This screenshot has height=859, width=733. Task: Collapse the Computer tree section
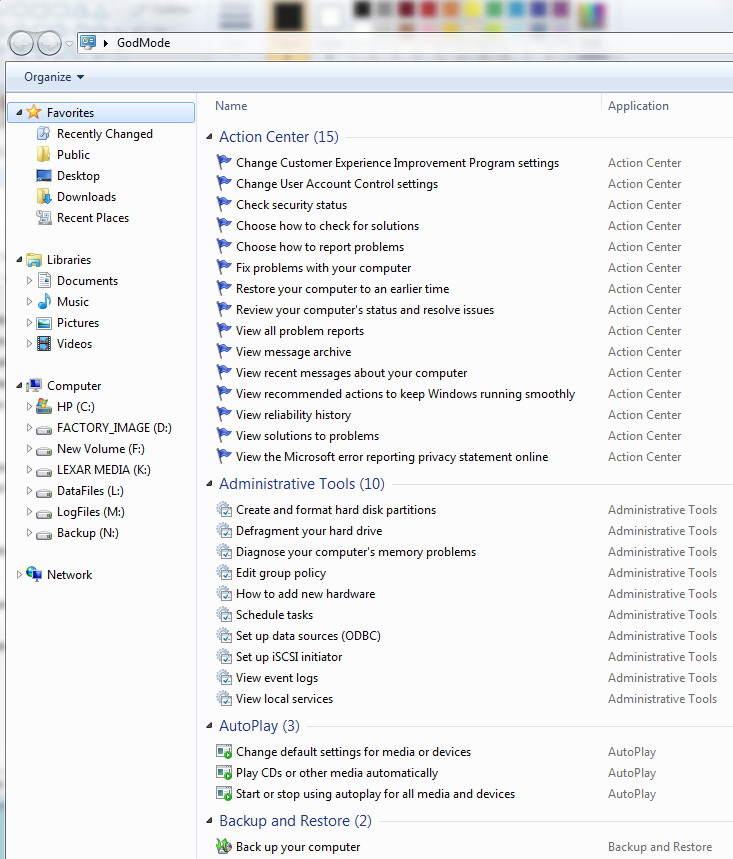pyautogui.click(x=19, y=386)
